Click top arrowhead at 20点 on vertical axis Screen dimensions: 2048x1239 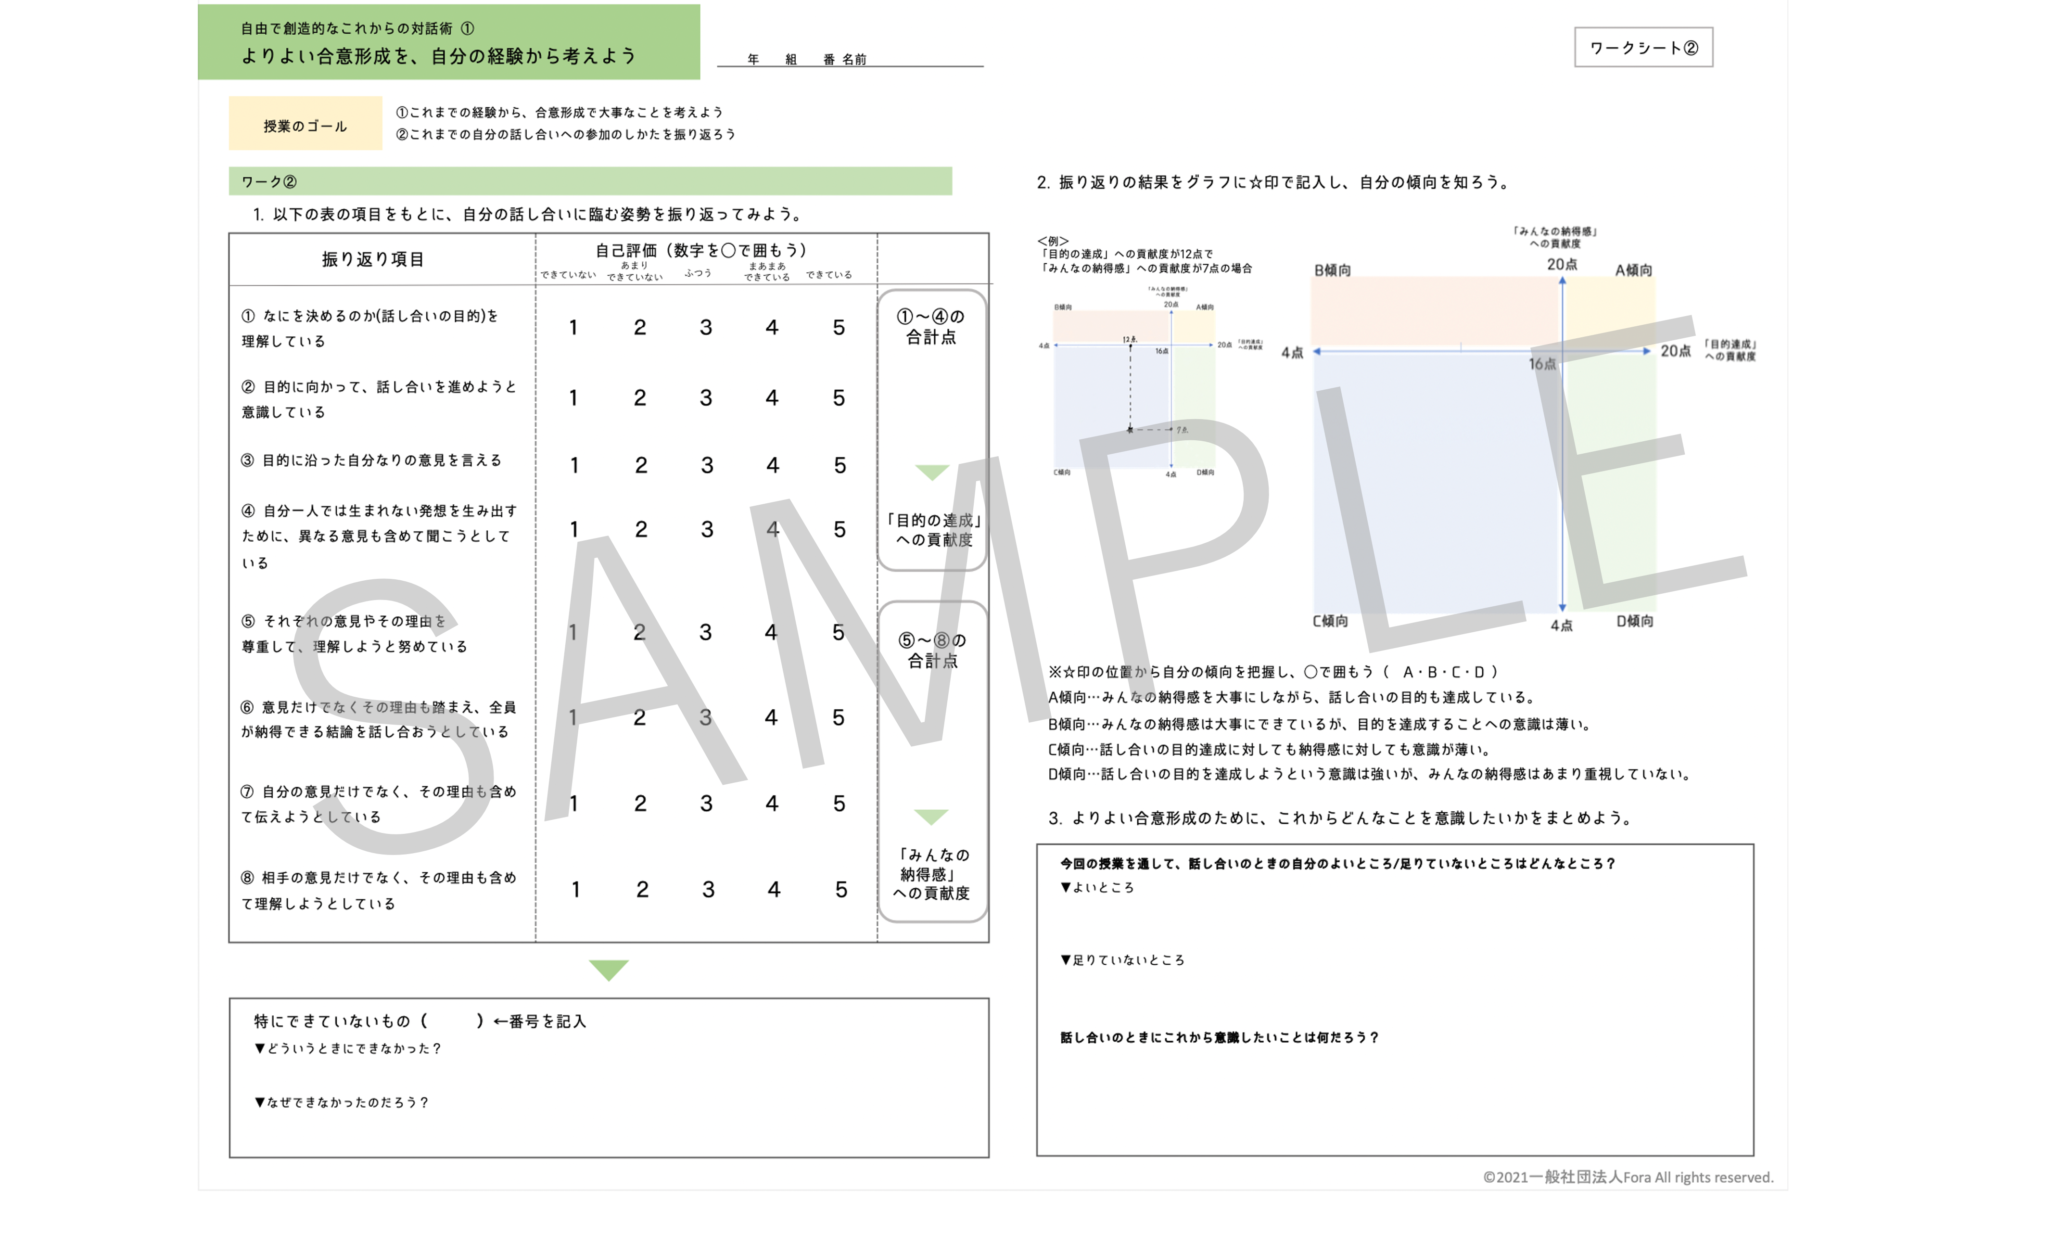click(1562, 283)
